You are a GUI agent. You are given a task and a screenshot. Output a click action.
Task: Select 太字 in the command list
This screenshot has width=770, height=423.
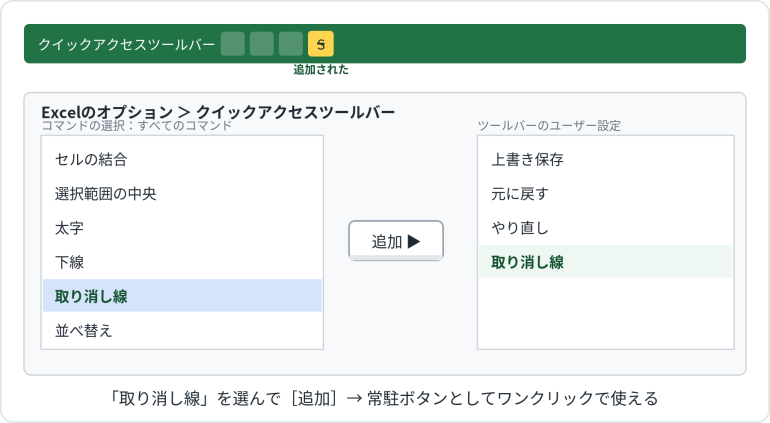point(182,228)
